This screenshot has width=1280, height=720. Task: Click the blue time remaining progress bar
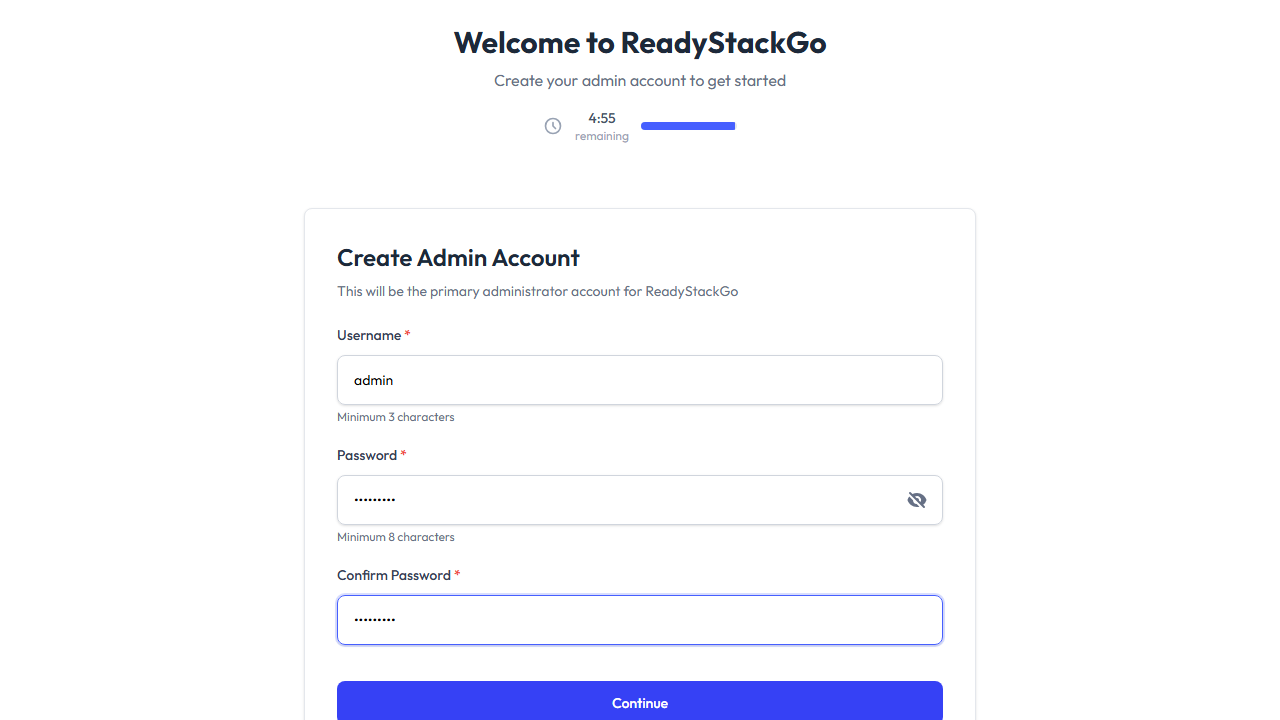tap(688, 126)
